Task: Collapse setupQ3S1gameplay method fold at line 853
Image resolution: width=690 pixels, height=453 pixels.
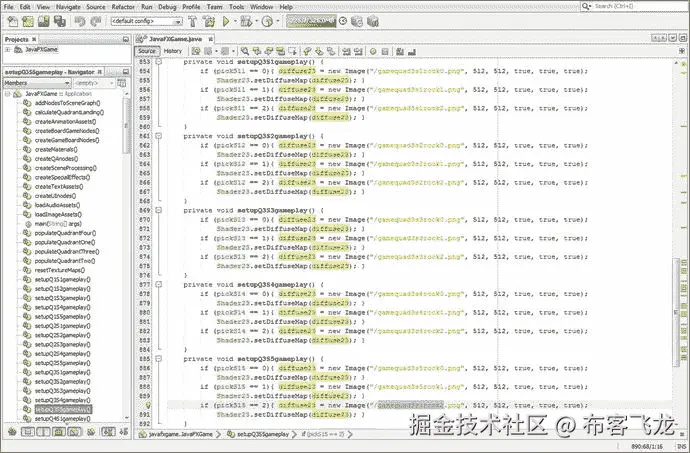Action: (x=158, y=62)
